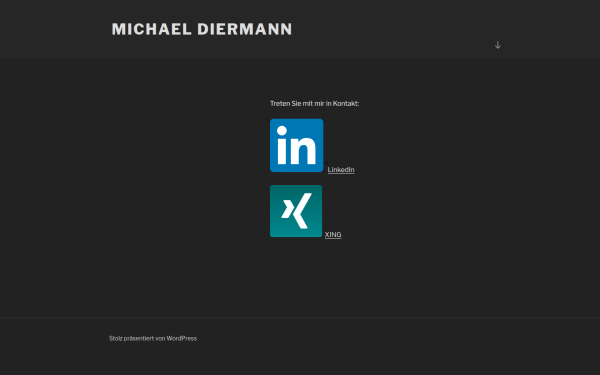Viewport: 600px width, 375px height.
Task: Open the LinkedIn text link
Action: (341, 170)
